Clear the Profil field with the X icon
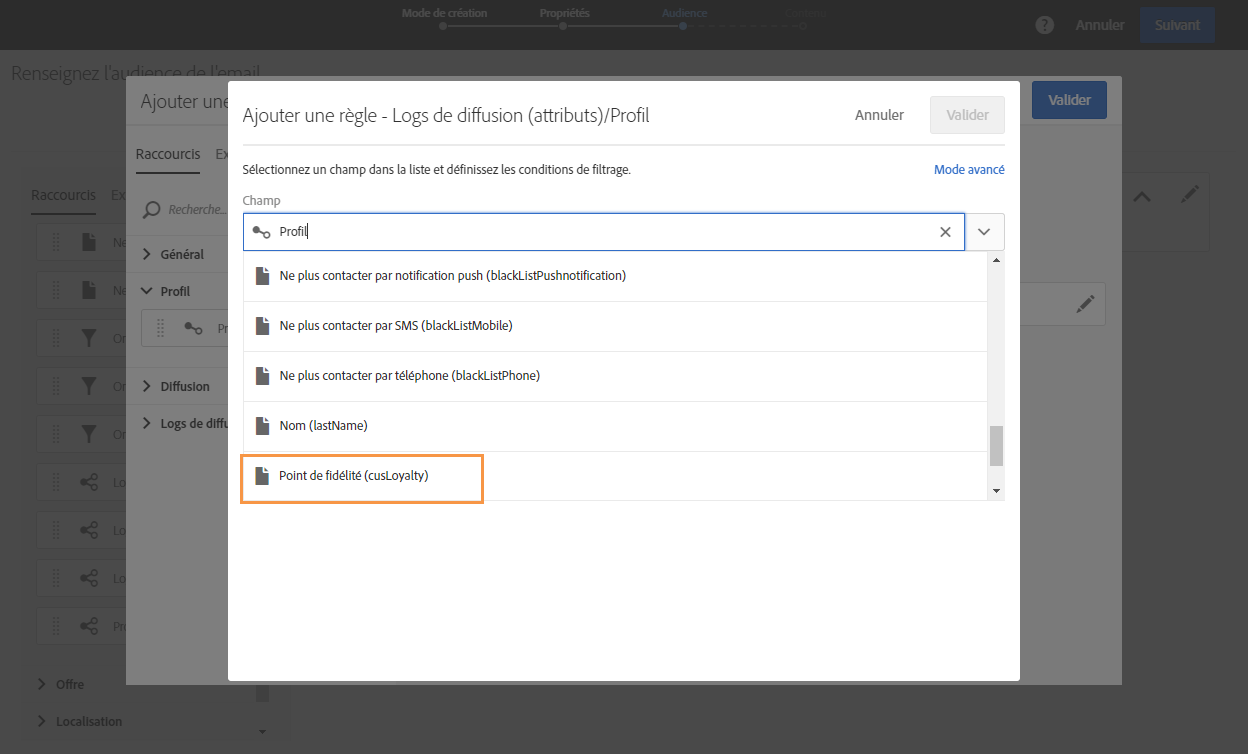Screen dimensions: 1248x754 [945, 232]
